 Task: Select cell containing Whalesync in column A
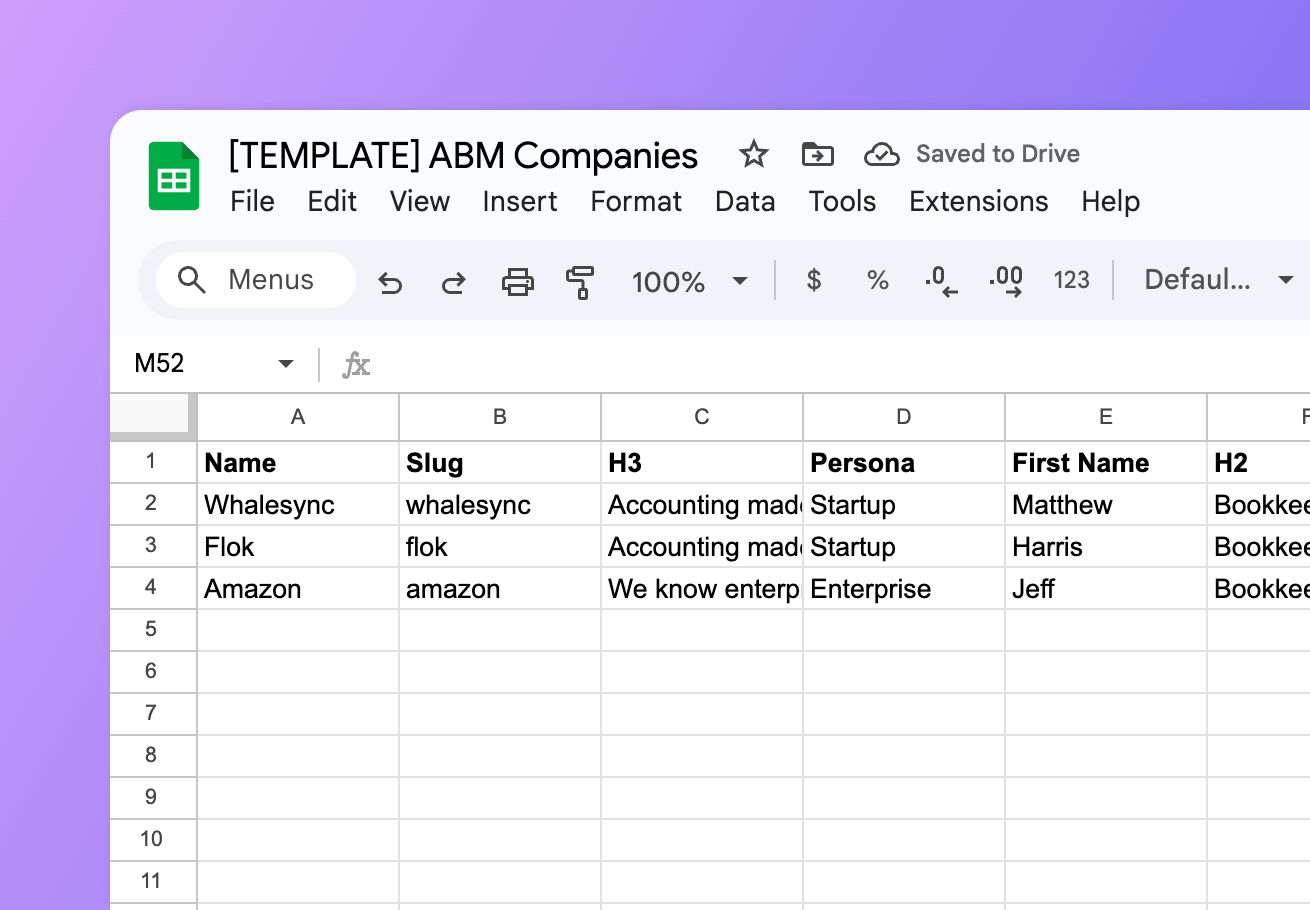(x=298, y=504)
